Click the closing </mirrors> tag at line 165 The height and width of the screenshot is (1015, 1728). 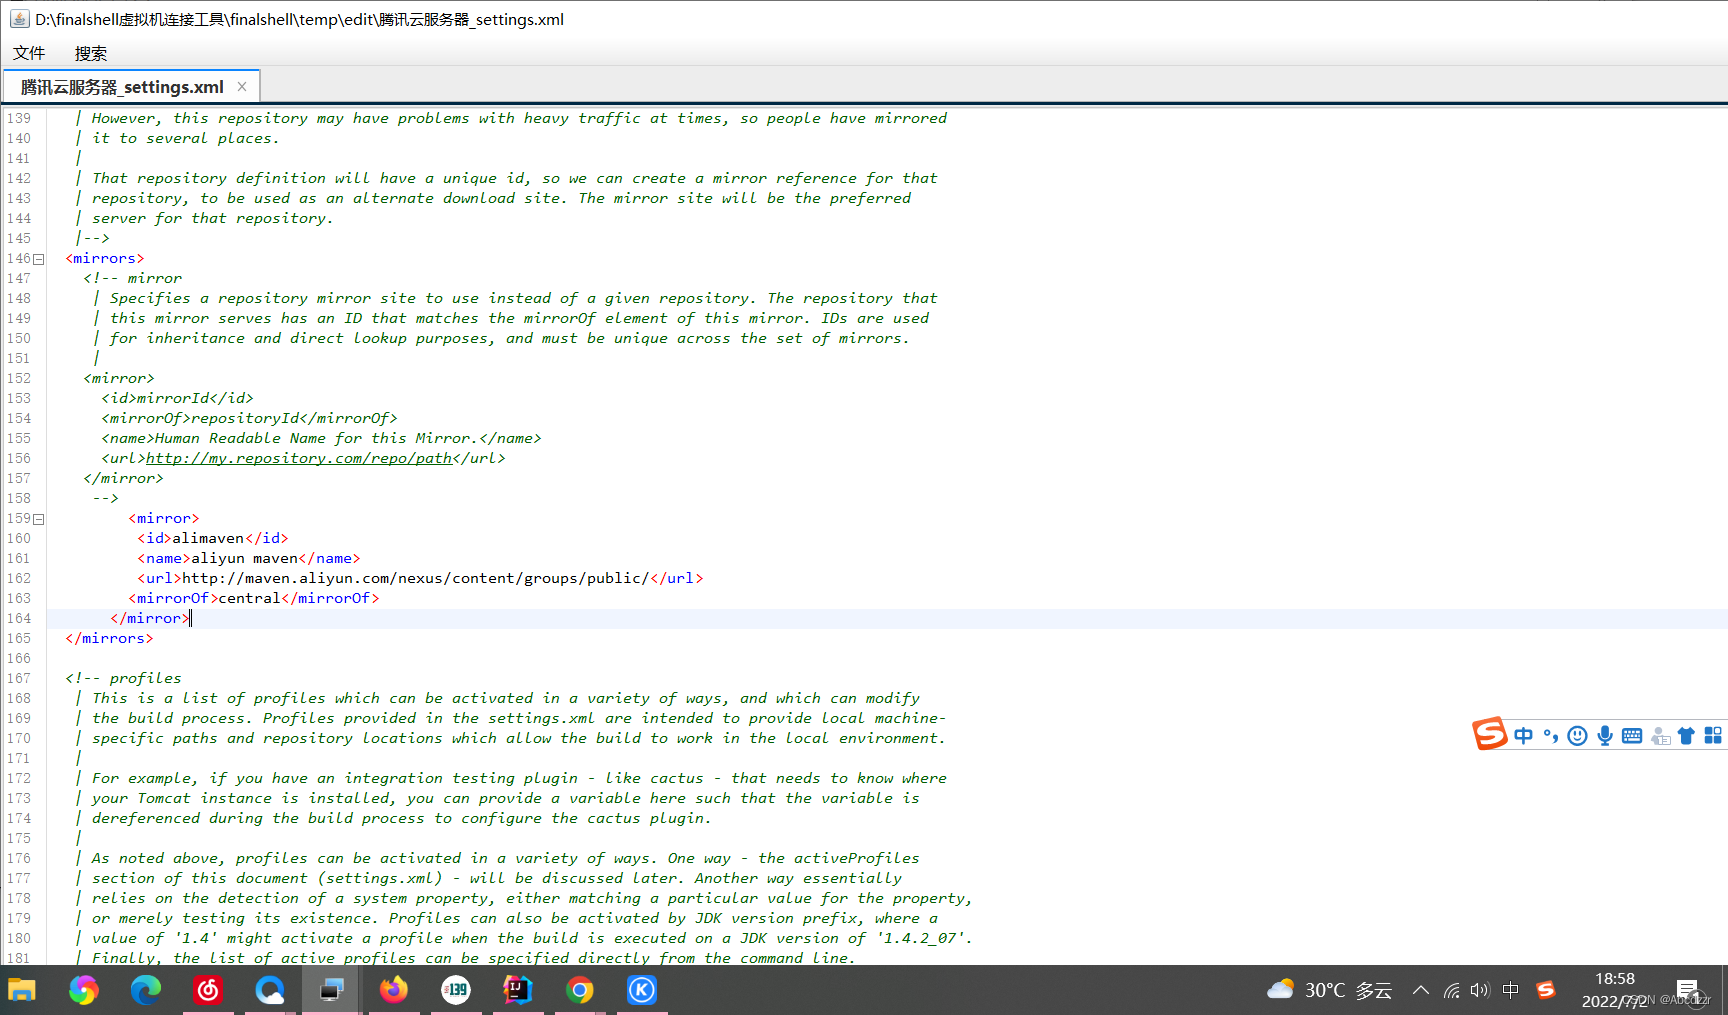(x=109, y=638)
